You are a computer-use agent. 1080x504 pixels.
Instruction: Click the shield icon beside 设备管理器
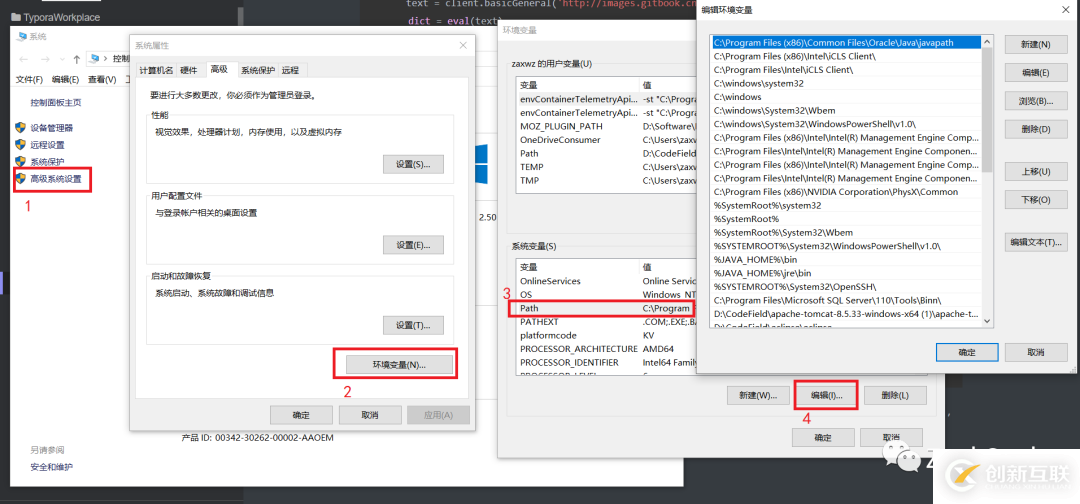pos(21,127)
